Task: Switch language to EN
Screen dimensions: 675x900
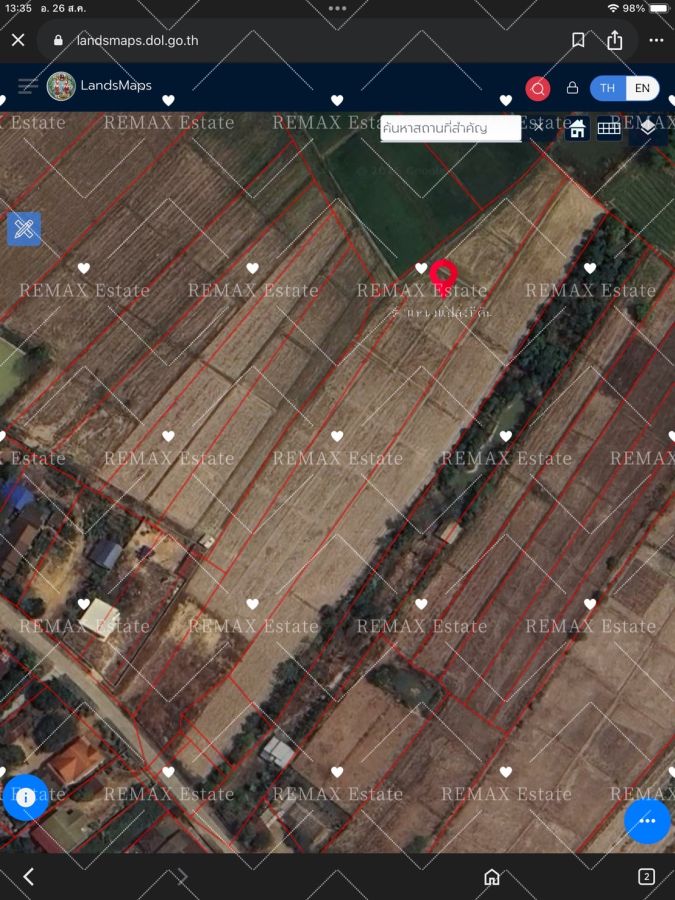Action: tap(642, 88)
